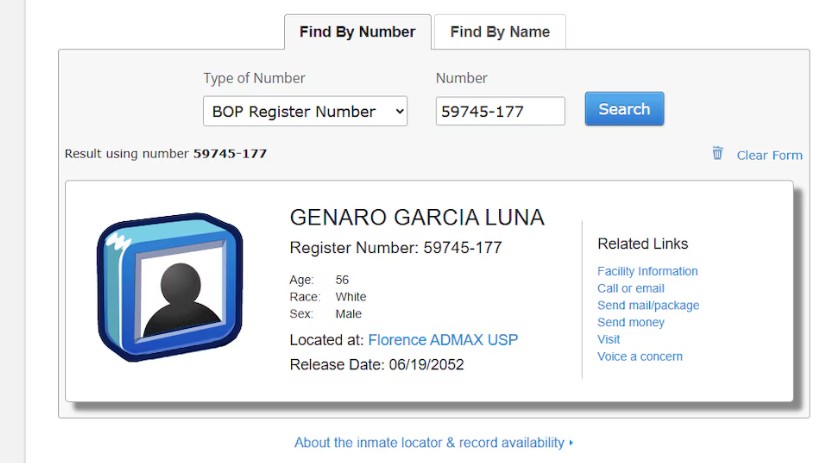Open the Send mail/package link

648,305
